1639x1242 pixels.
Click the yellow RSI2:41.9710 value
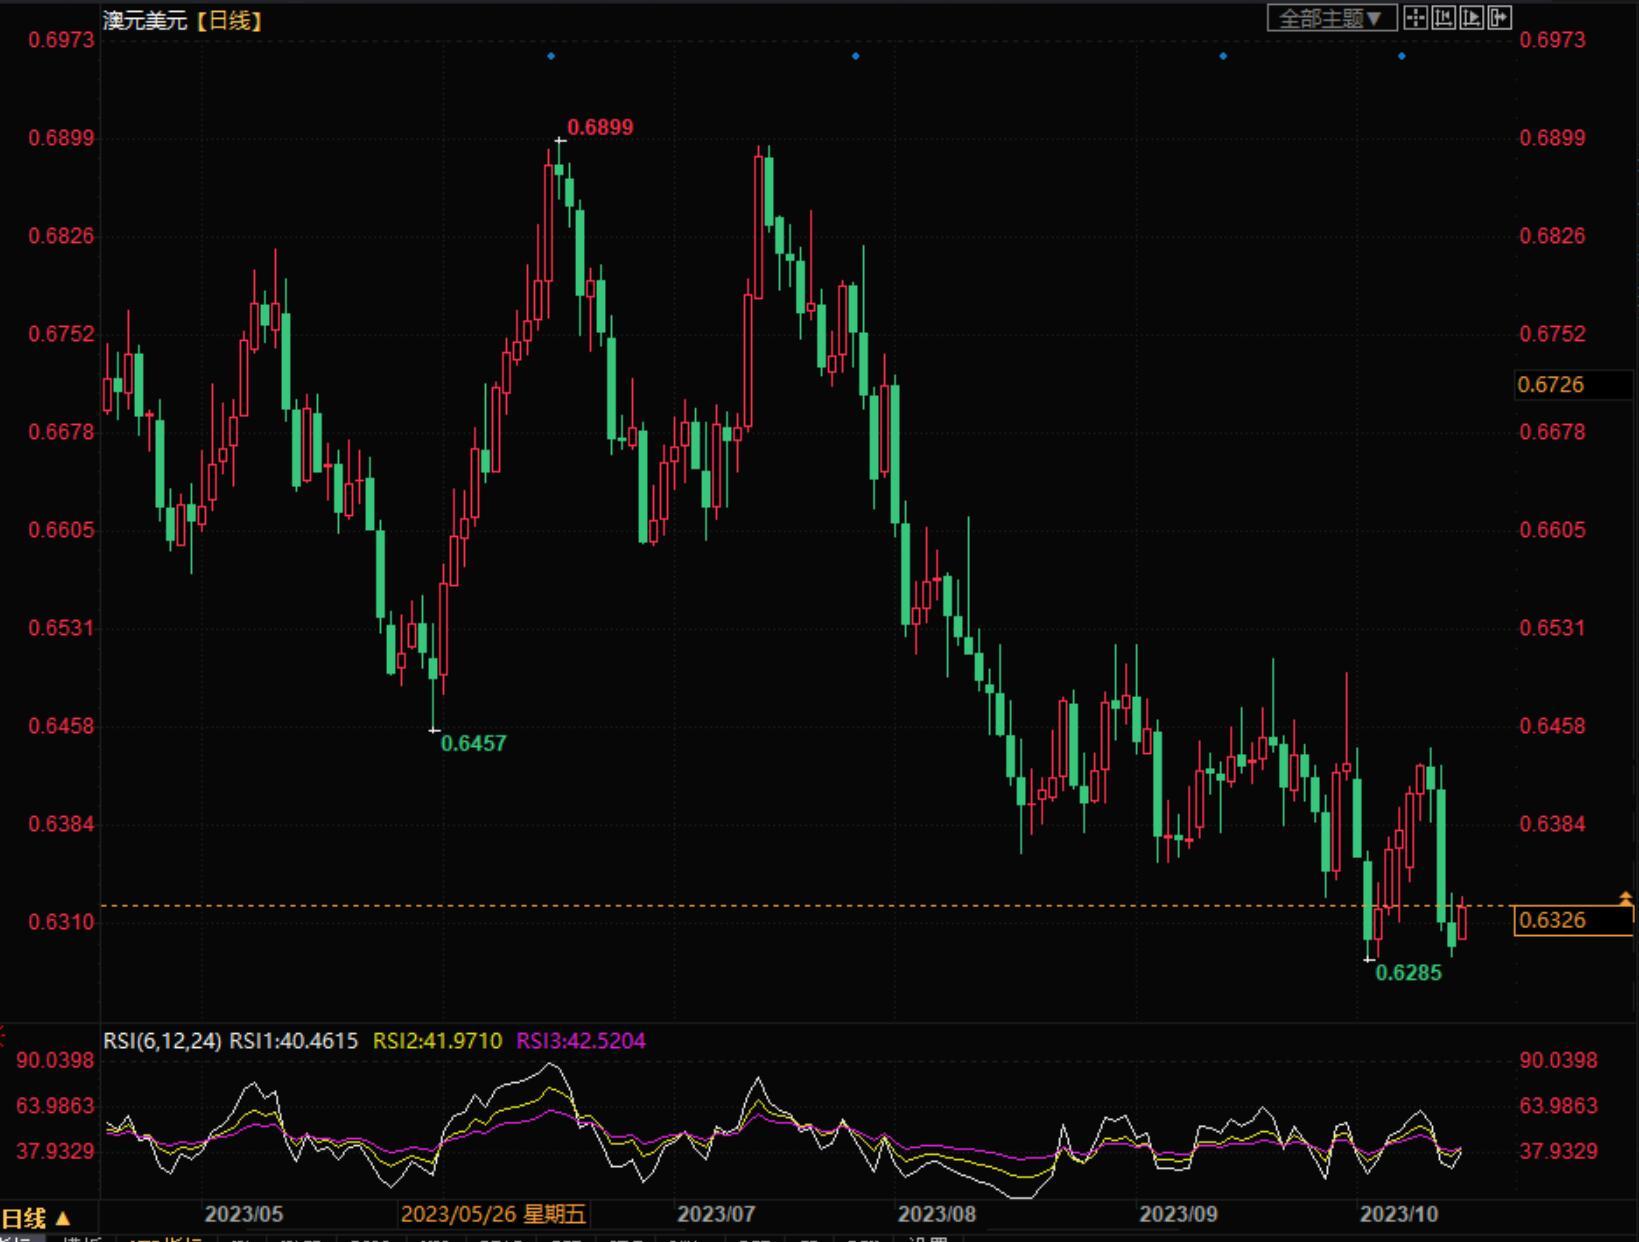437,1041
